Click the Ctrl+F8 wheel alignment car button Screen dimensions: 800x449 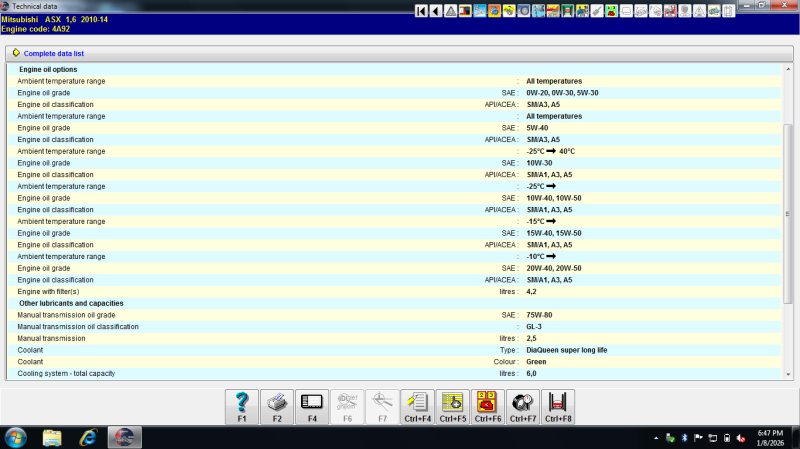click(x=558, y=407)
